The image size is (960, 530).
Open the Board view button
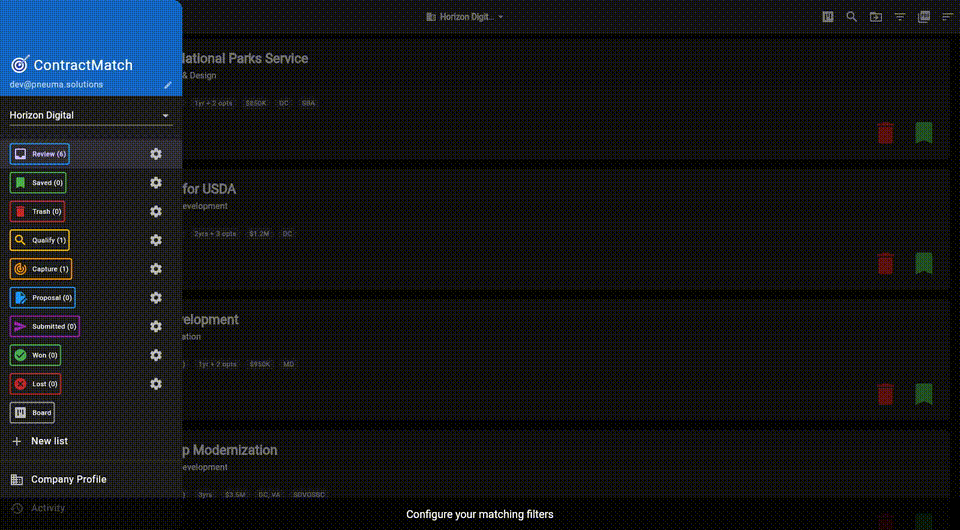(32, 413)
